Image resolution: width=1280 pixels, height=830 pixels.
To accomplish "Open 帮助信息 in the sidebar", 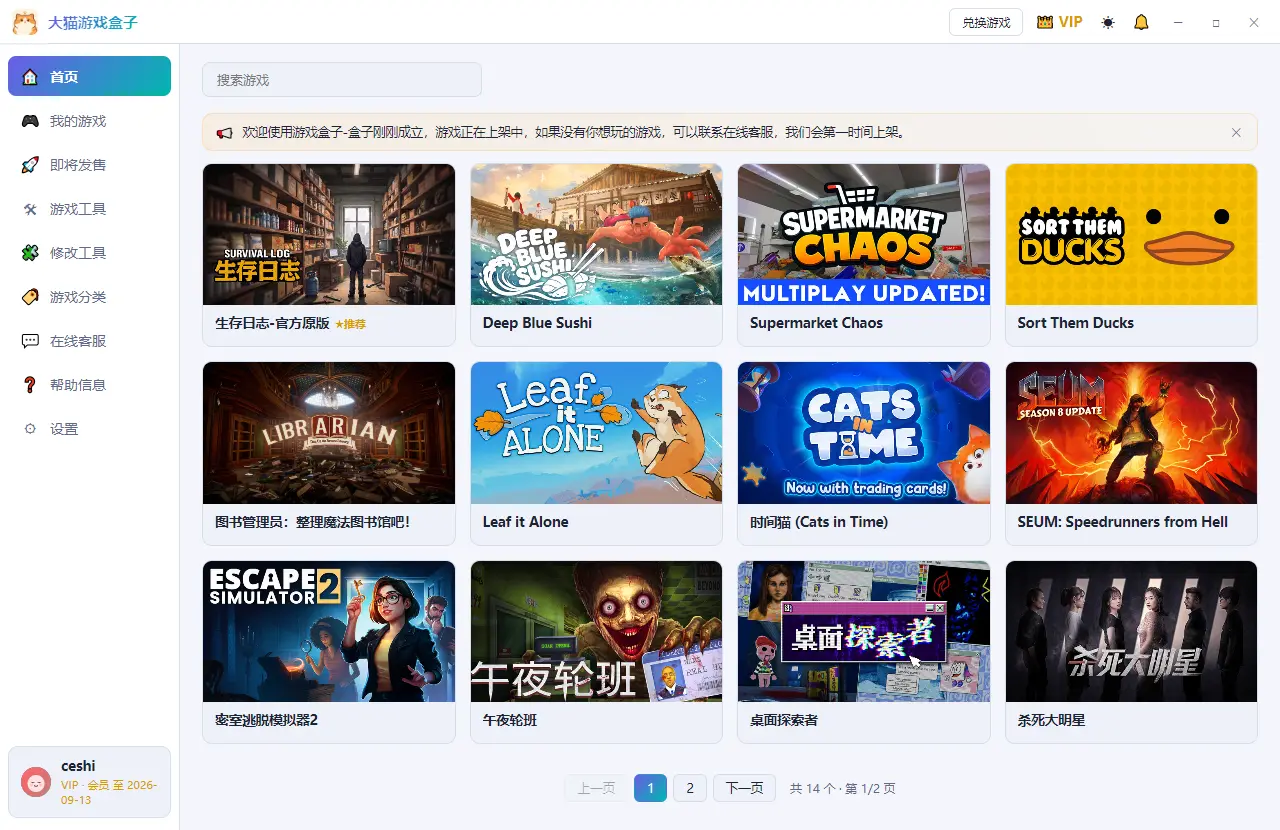I will point(89,385).
